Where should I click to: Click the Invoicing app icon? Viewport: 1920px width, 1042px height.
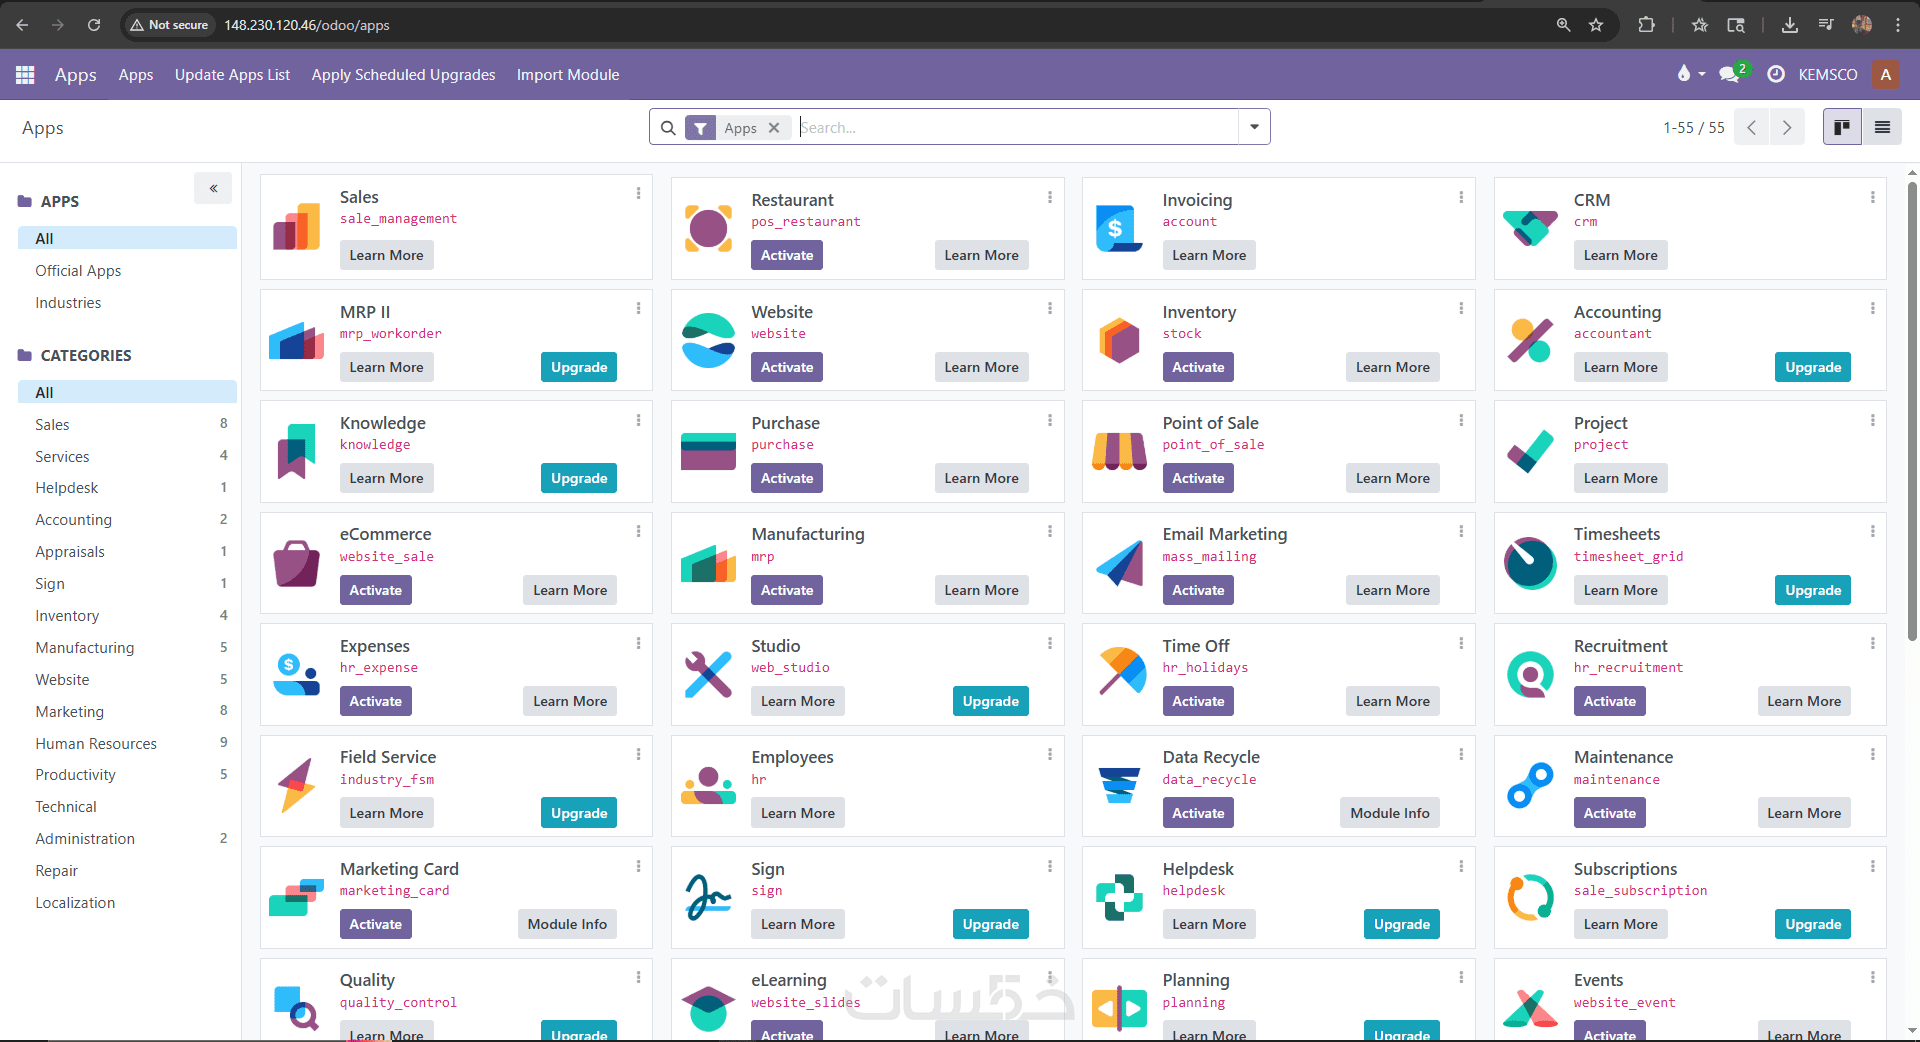(1119, 229)
